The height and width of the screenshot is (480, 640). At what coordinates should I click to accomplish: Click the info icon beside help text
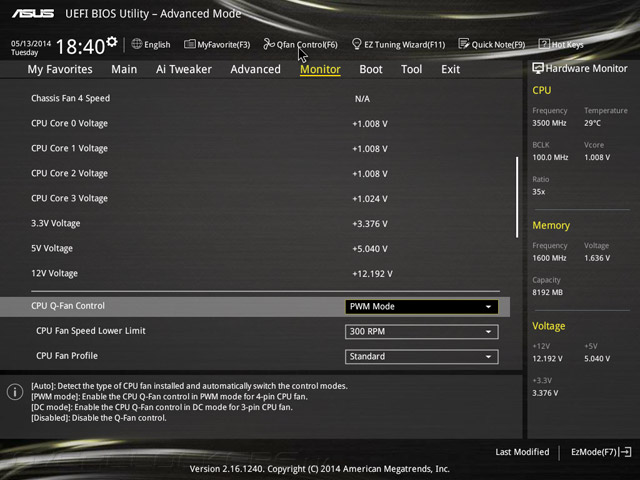(15, 392)
